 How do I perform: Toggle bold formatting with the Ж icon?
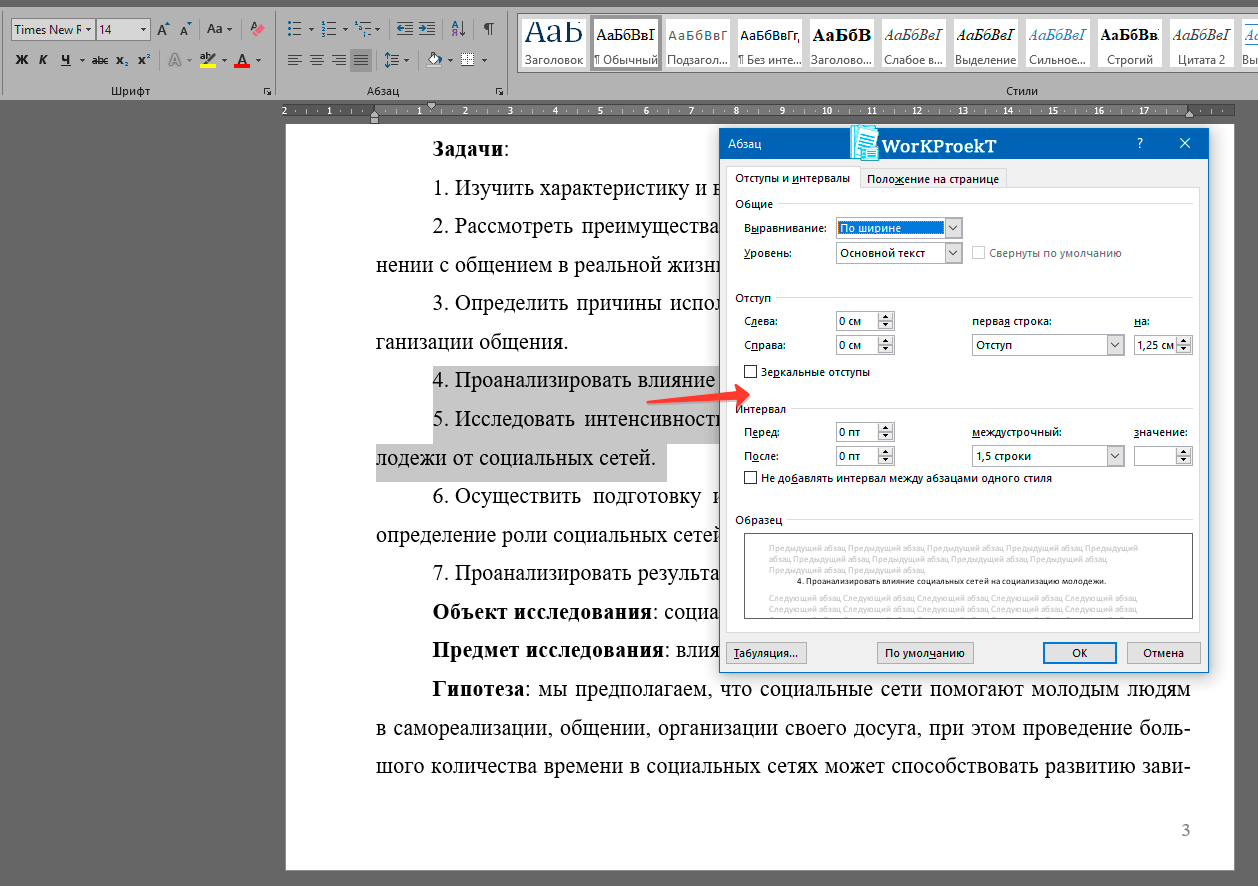click(23, 60)
